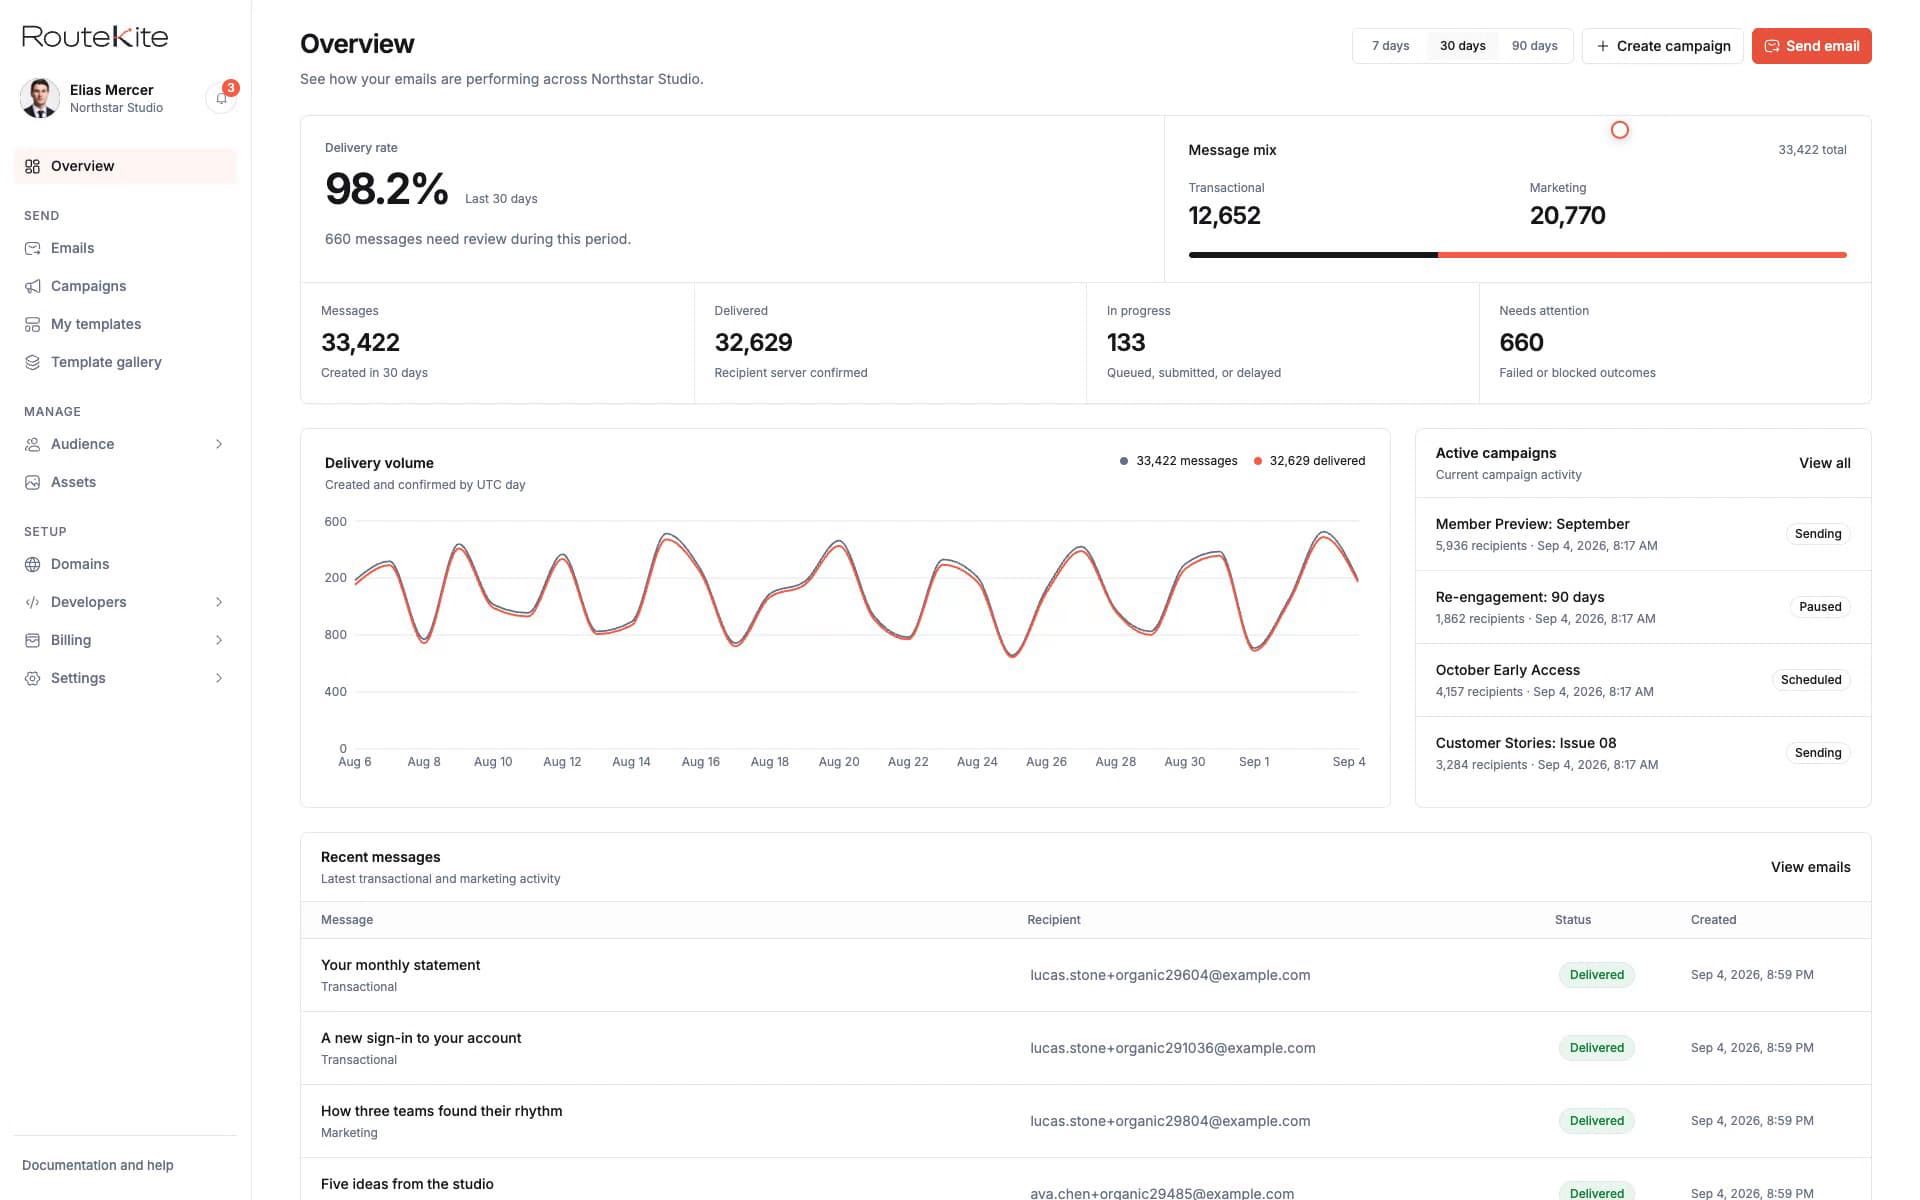Click the Paused status badge
Image resolution: width=1920 pixels, height=1200 pixels.
(1820, 607)
